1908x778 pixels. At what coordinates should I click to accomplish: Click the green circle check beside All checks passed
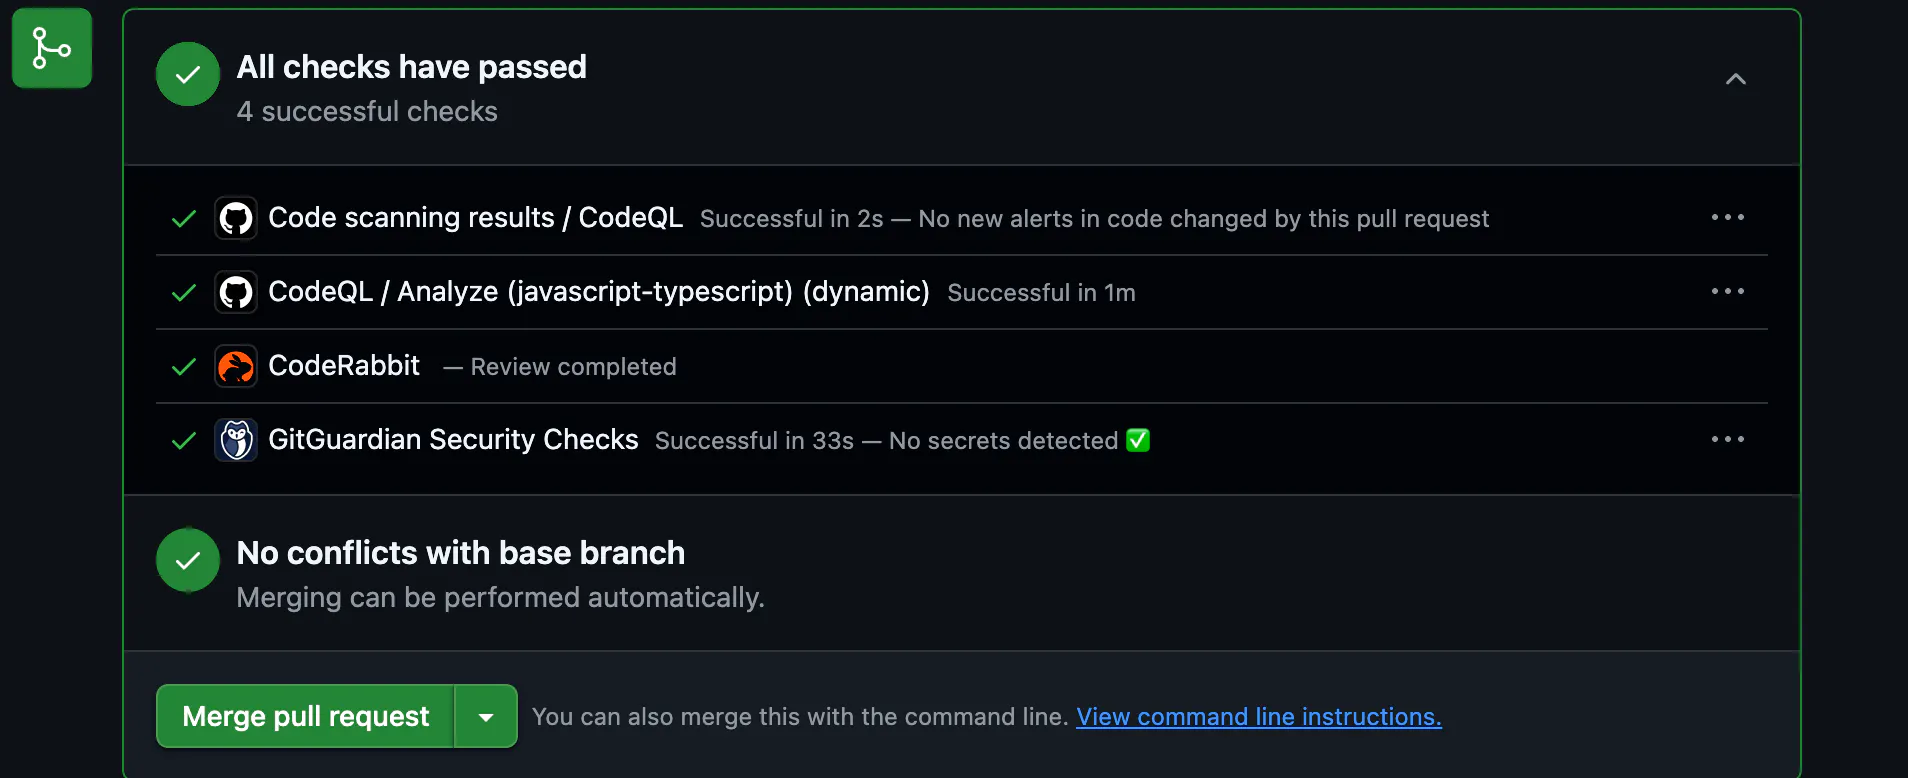point(188,74)
